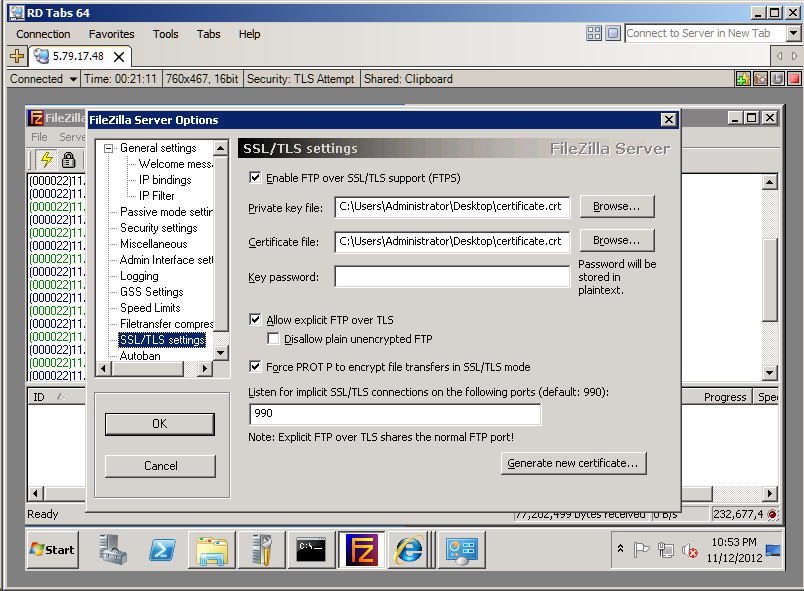Click the Generate new certificate button
The image size is (804, 591).
573,463
